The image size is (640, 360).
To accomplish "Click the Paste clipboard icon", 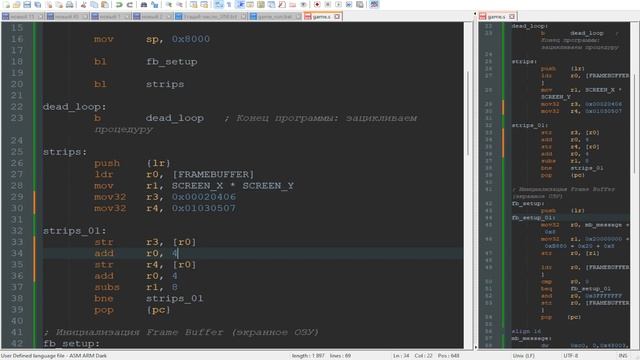I will 104,4.
